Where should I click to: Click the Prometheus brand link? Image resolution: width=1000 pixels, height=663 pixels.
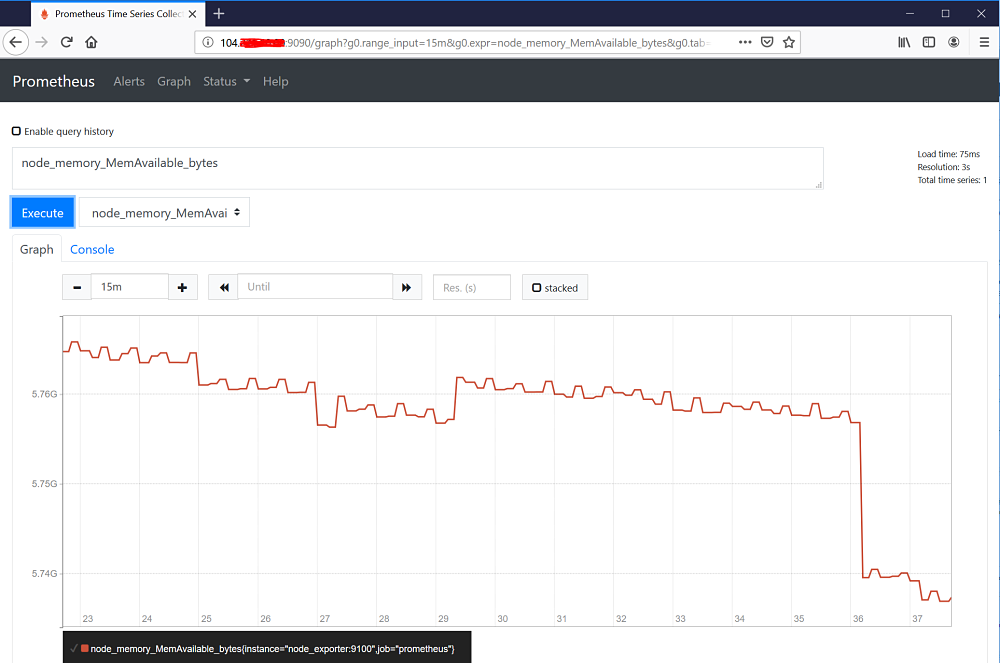[x=54, y=82]
